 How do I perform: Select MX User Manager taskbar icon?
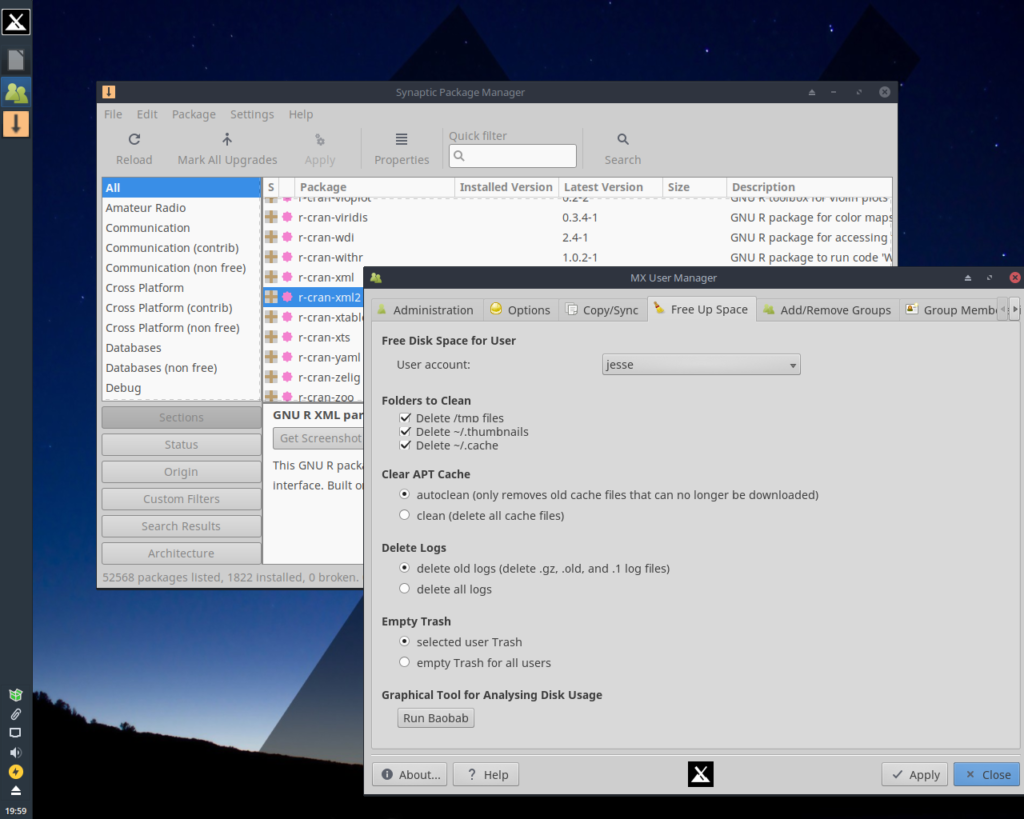coord(16,92)
